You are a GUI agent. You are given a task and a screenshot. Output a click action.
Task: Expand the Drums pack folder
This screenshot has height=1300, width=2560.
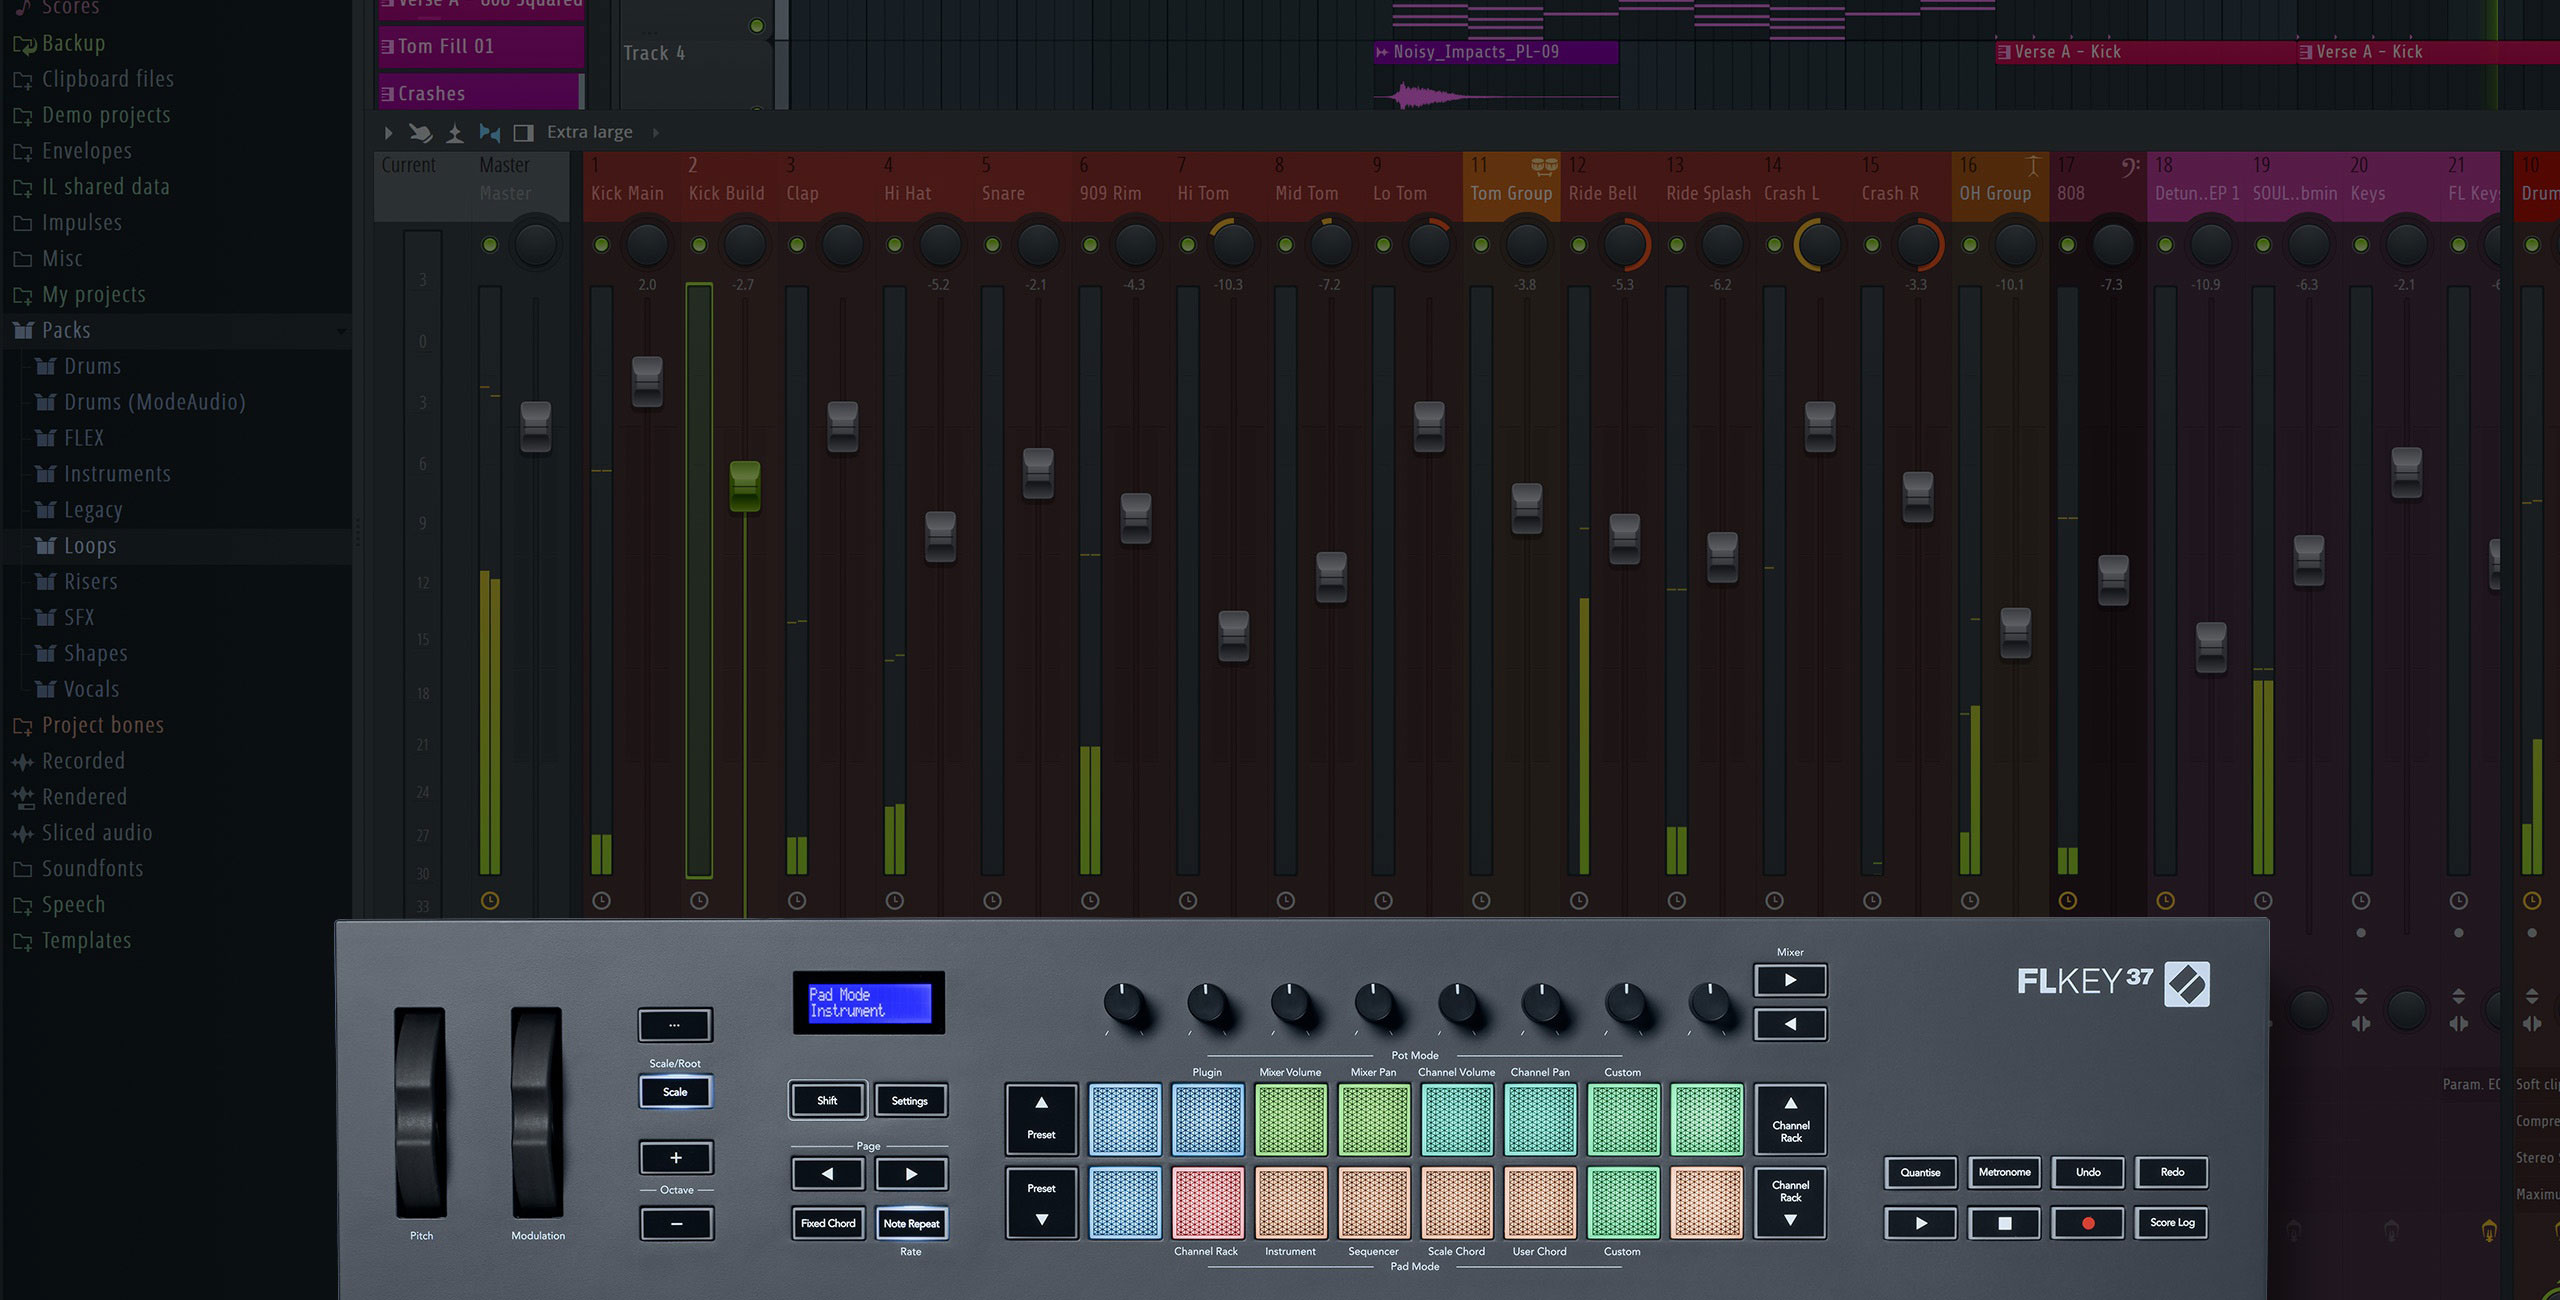click(92, 366)
